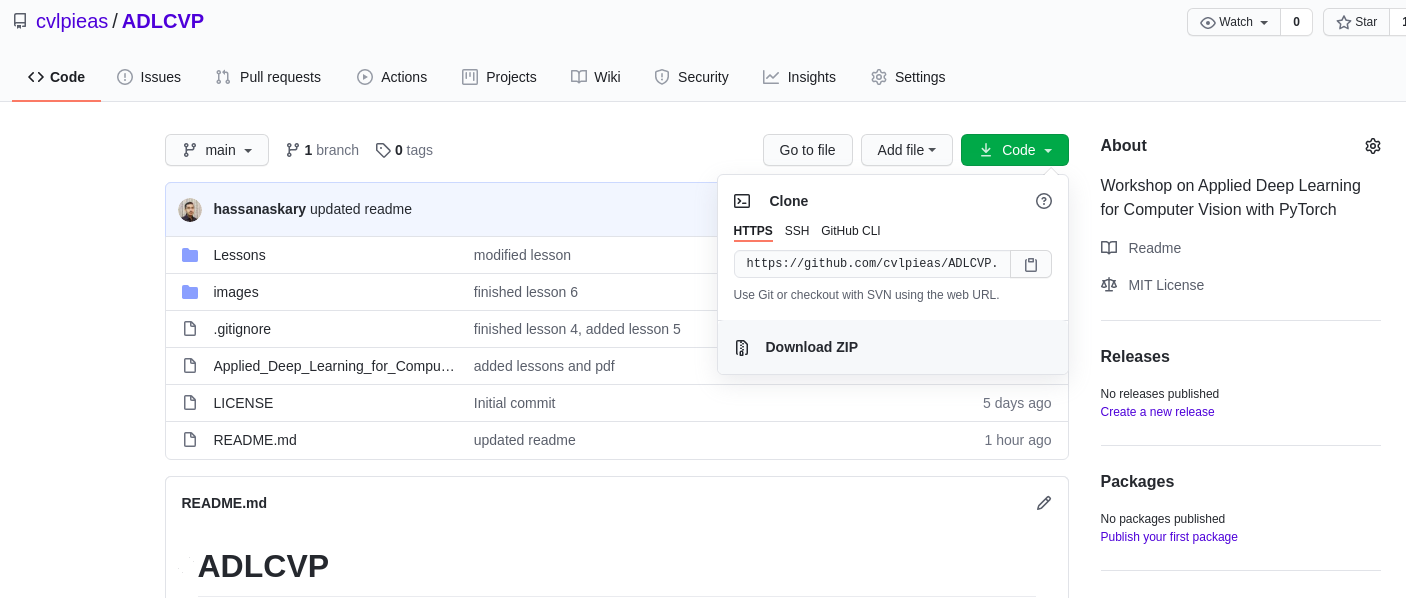The width and height of the screenshot is (1406, 598).
Task: Select the GitHub CLI clone tab
Action: [x=851, y=231]
